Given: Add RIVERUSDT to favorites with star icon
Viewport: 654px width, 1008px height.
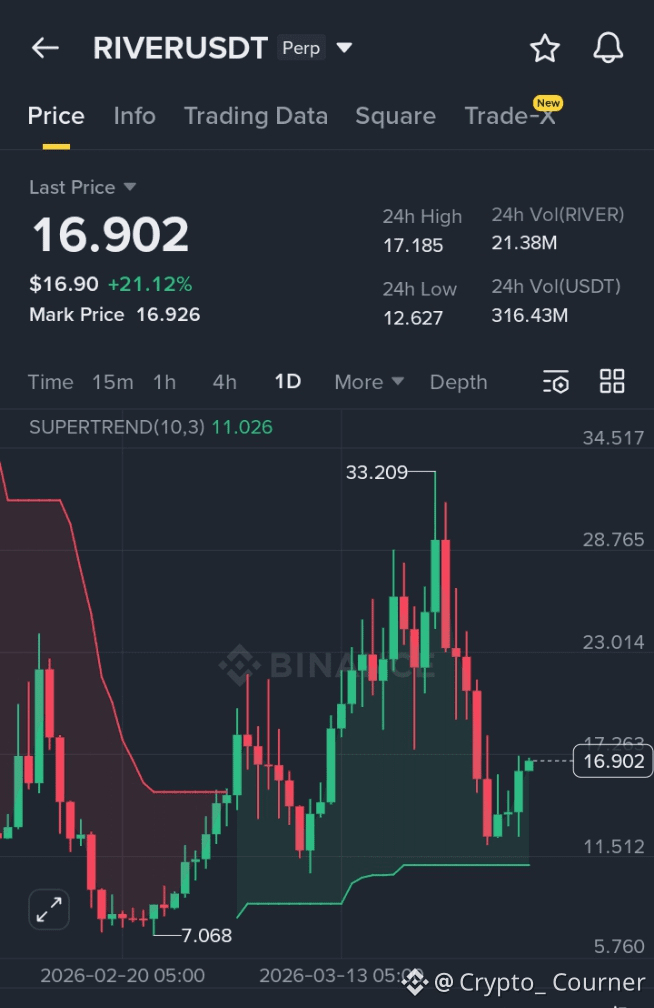Looking at the screenshot, I should click(545, 48).
